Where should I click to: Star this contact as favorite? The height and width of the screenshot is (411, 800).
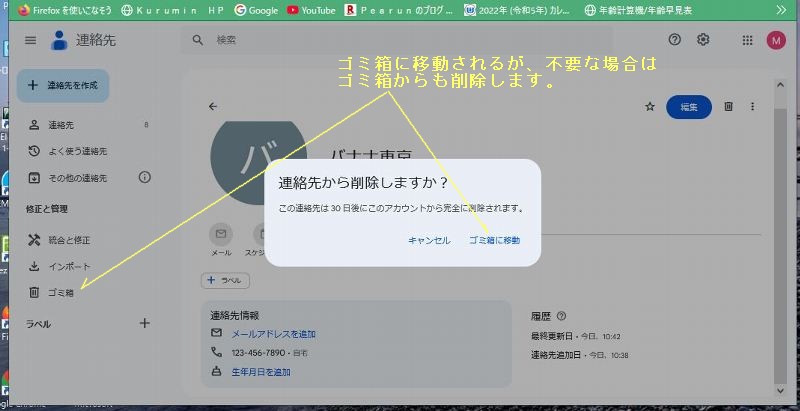click(x=649, y=106)
